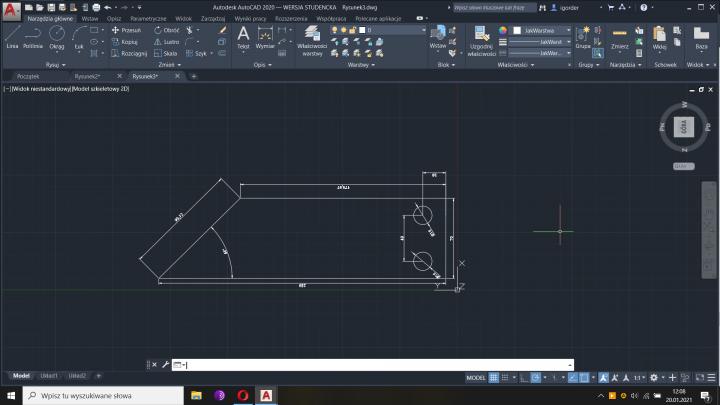Click the Kopiuj button

coord(125,42)
